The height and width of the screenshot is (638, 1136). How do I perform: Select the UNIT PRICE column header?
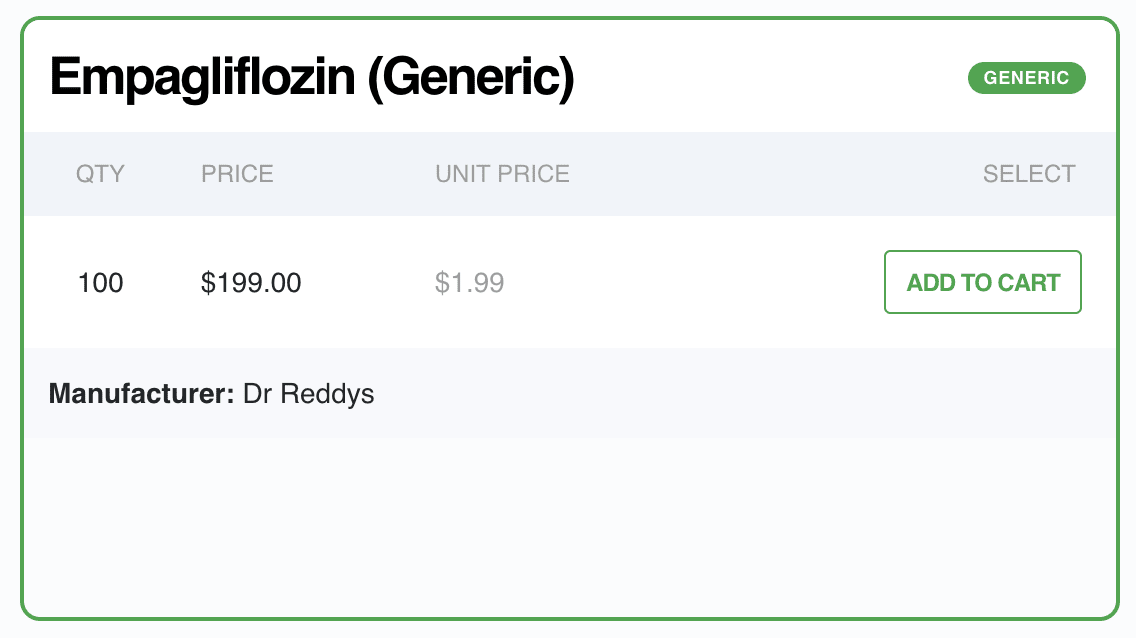pos(502,174)
